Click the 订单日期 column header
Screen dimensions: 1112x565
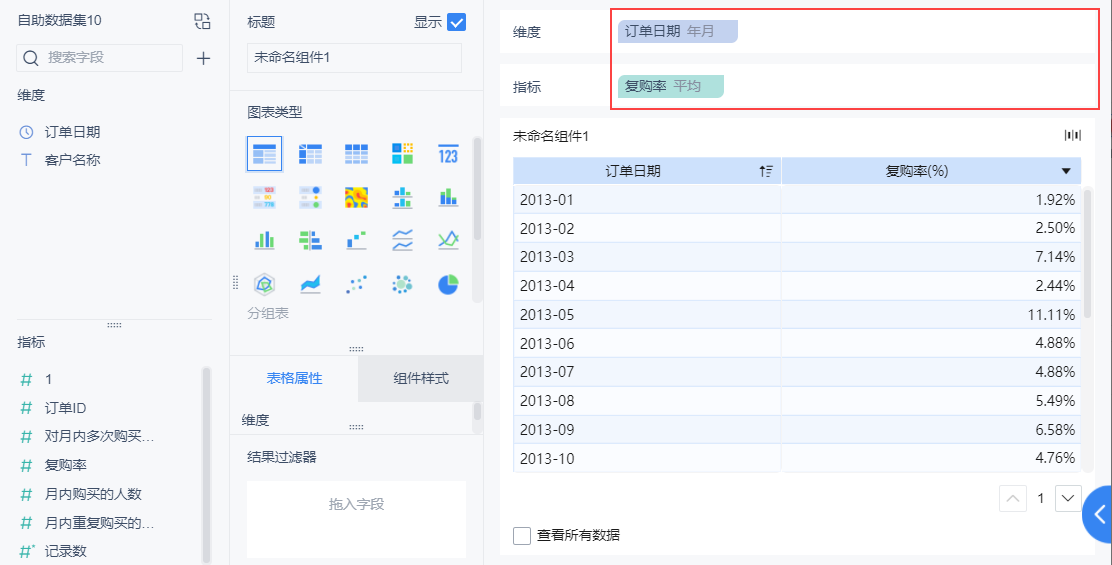(647, 171)
